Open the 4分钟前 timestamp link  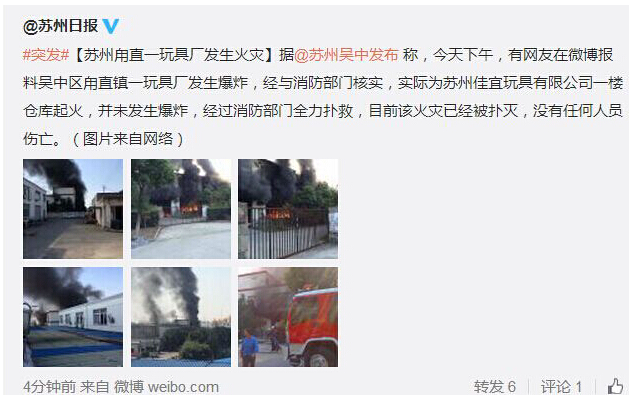49,387
